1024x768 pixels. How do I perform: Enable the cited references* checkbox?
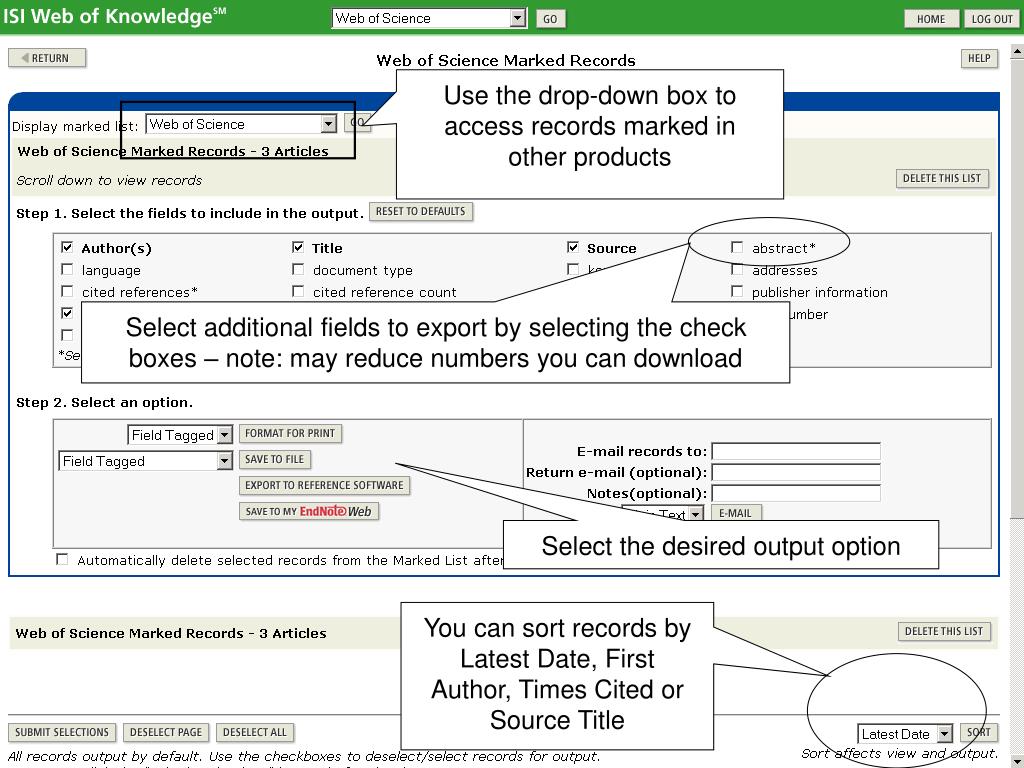point(67,291)
